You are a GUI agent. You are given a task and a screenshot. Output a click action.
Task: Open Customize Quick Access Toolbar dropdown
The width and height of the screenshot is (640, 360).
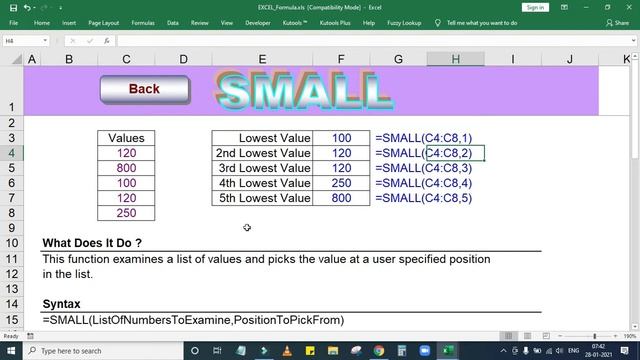[60, 8]
